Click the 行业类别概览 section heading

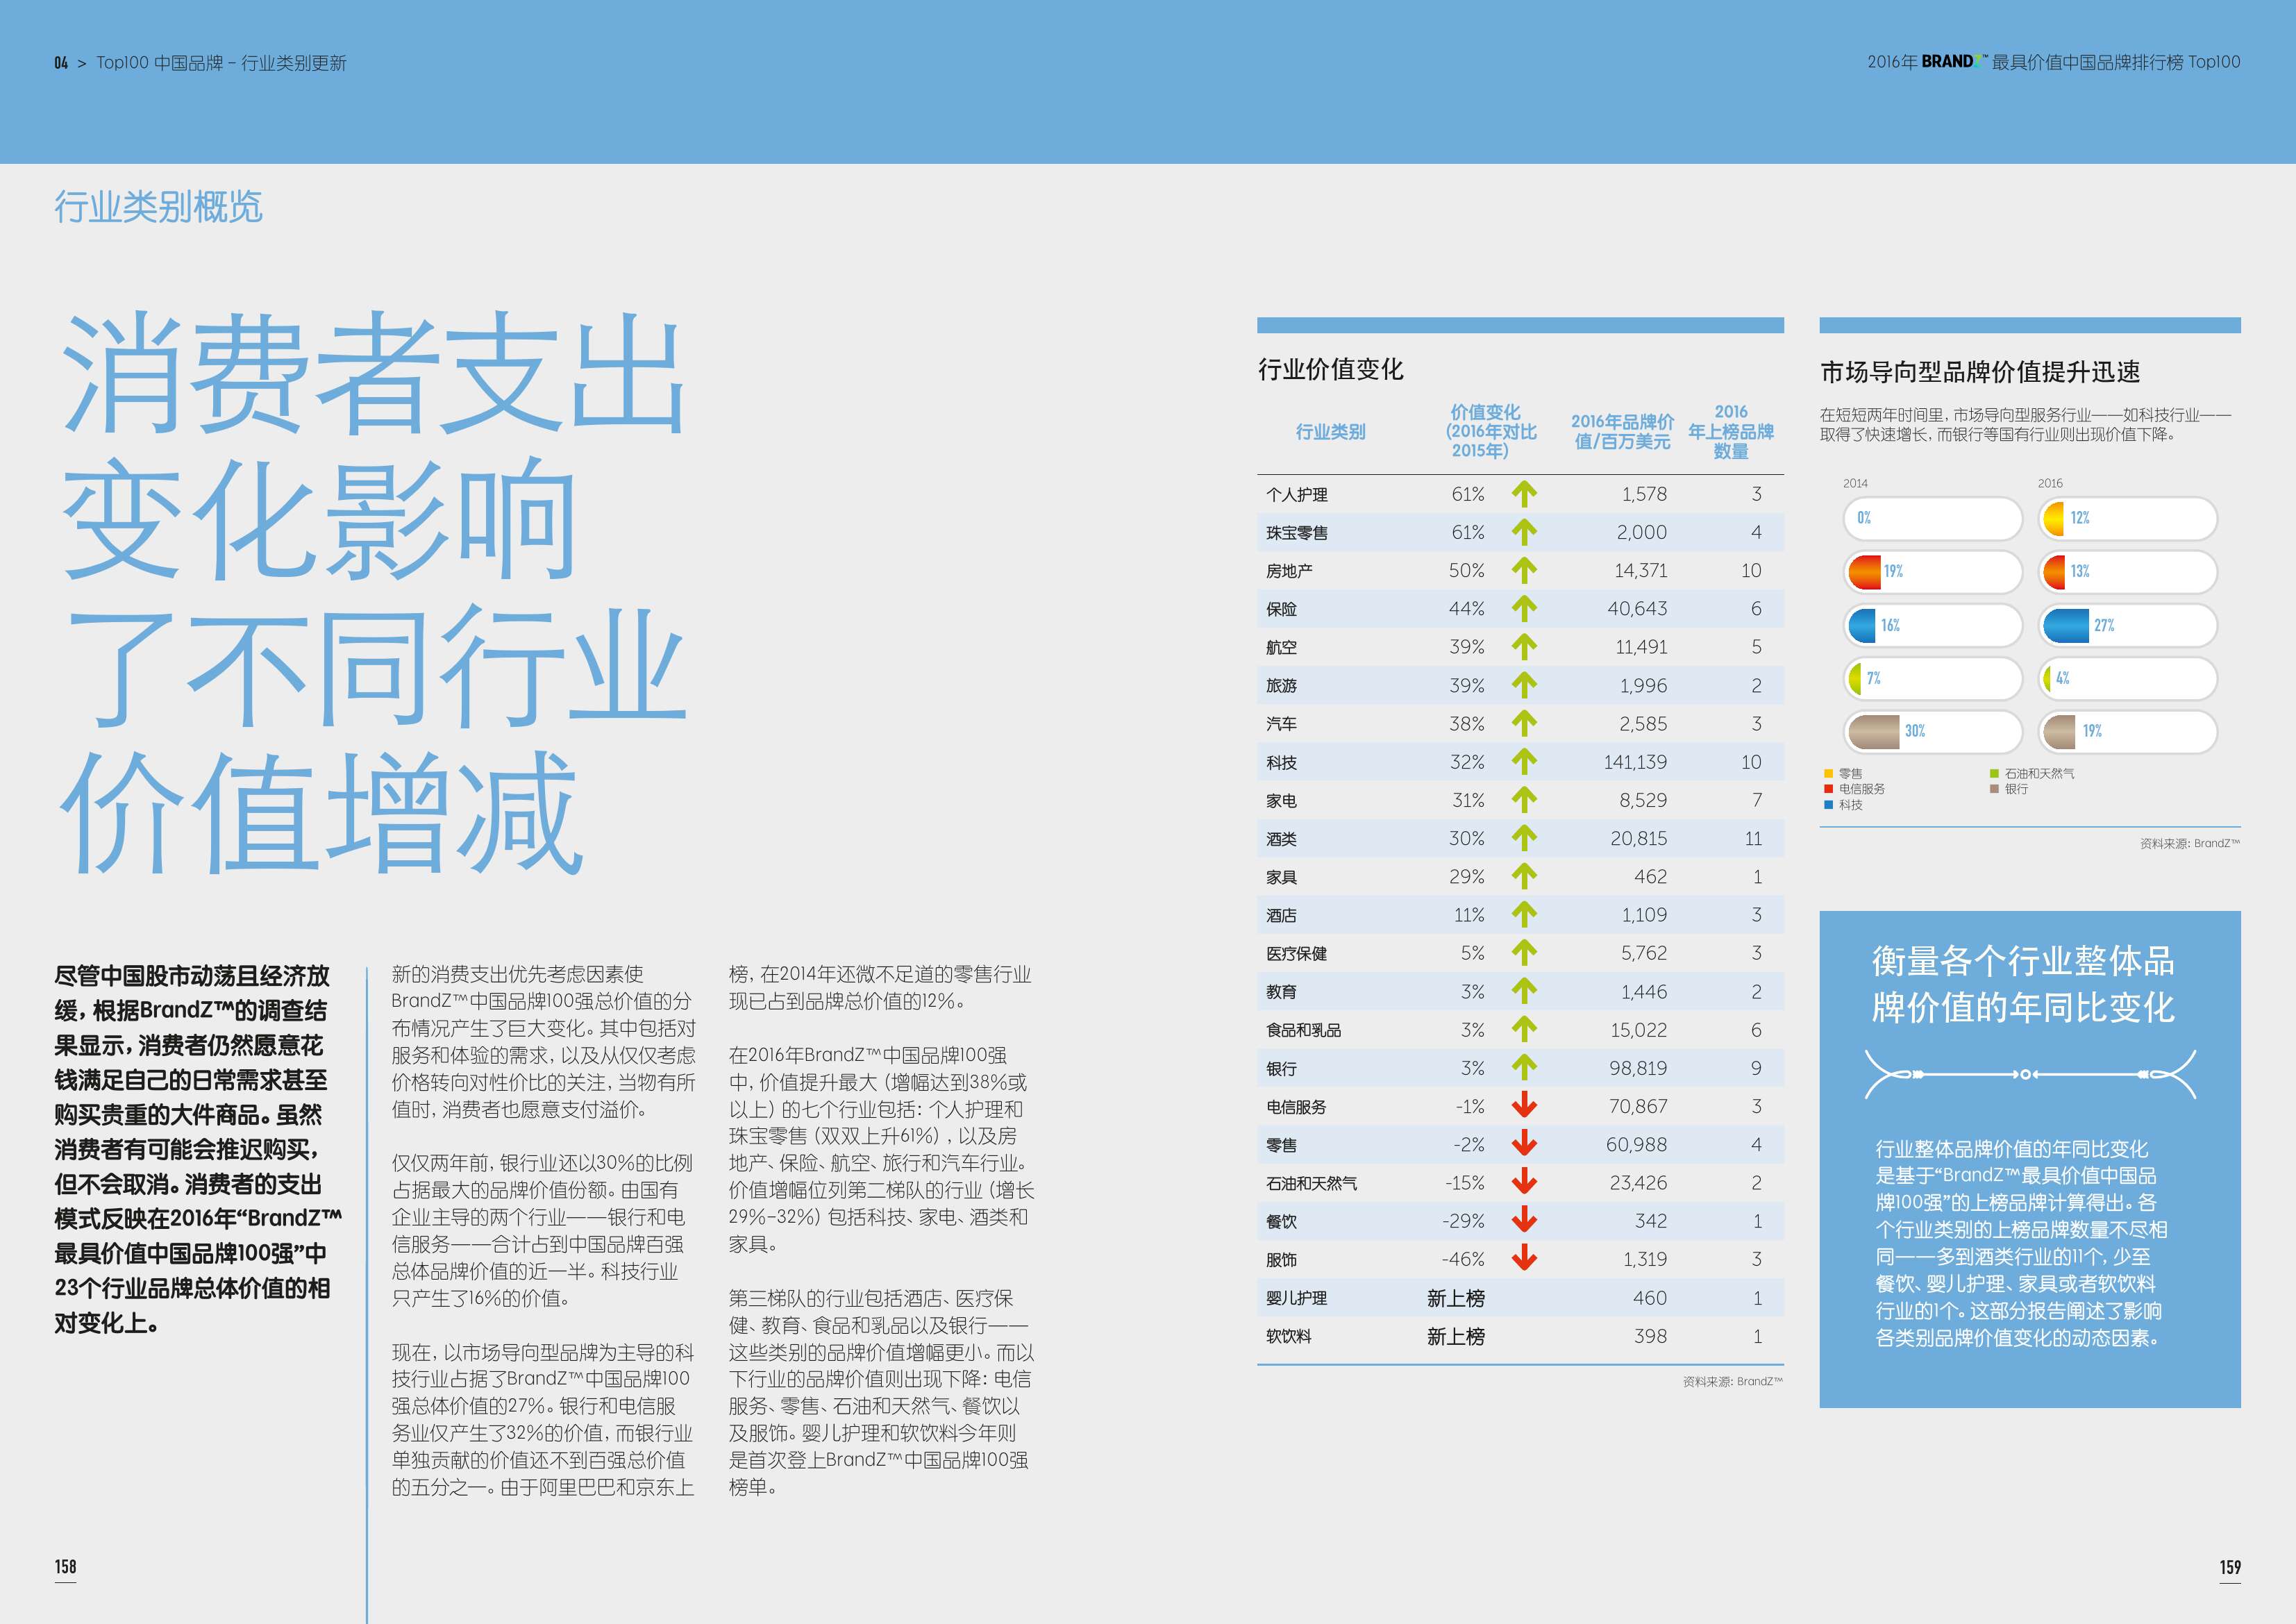coord(158,207)
